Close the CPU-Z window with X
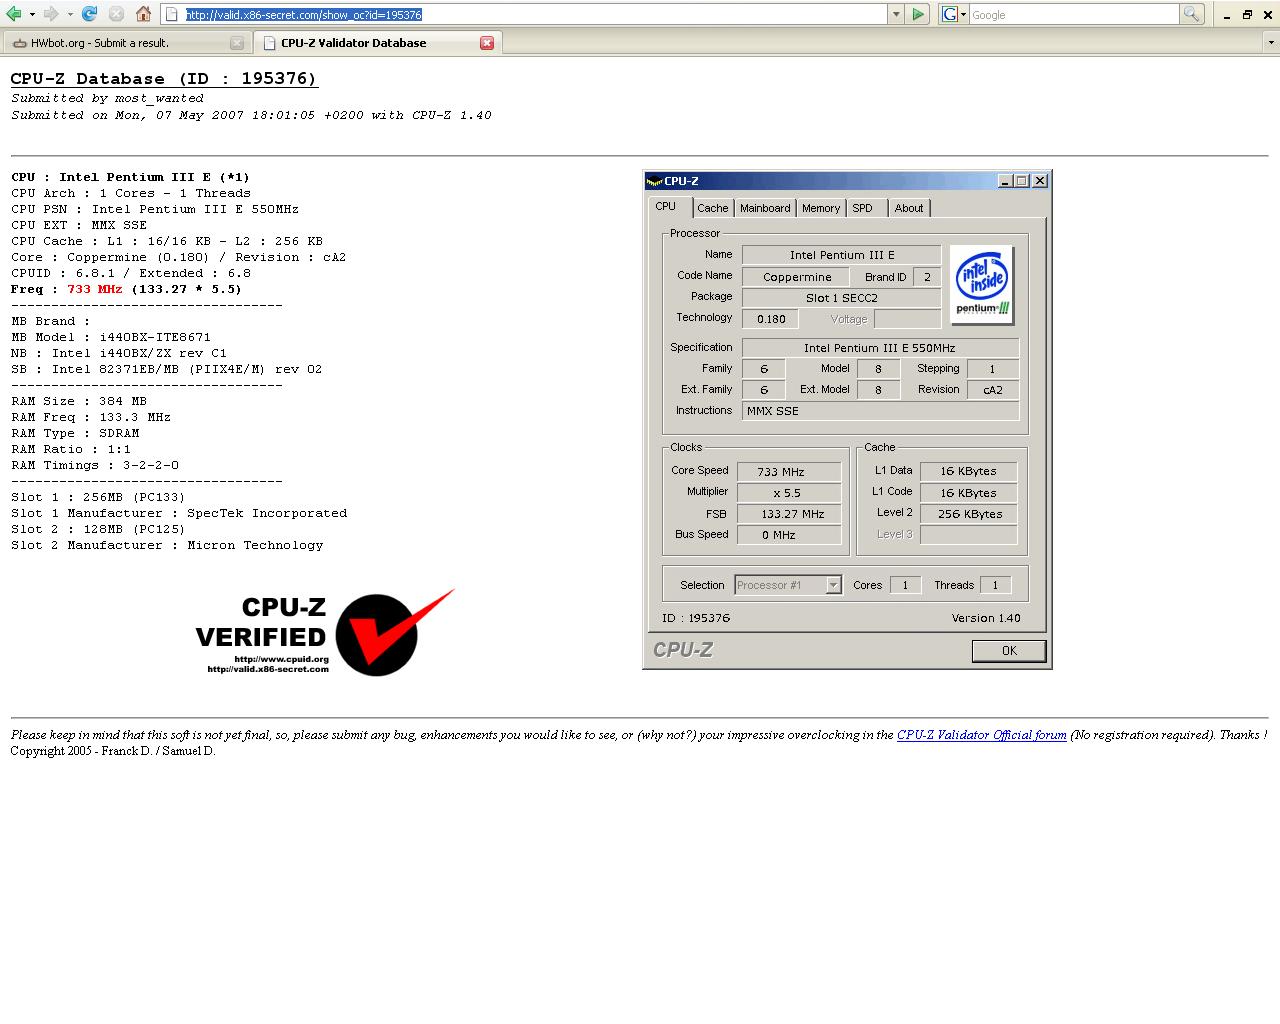 [1040, 181]
